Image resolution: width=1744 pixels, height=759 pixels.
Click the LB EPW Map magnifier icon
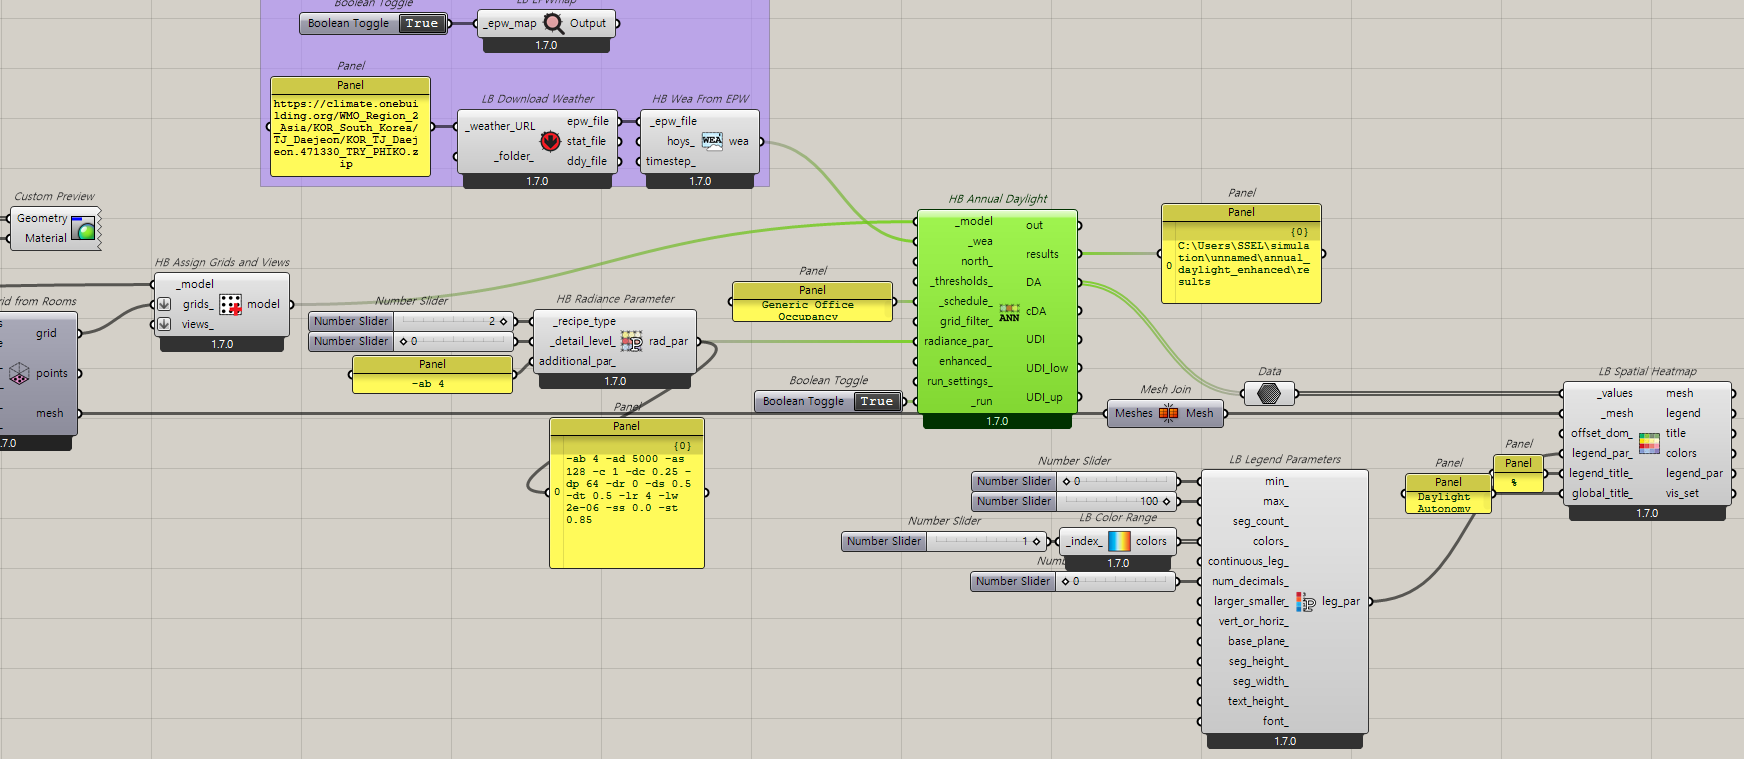point(553,23)
